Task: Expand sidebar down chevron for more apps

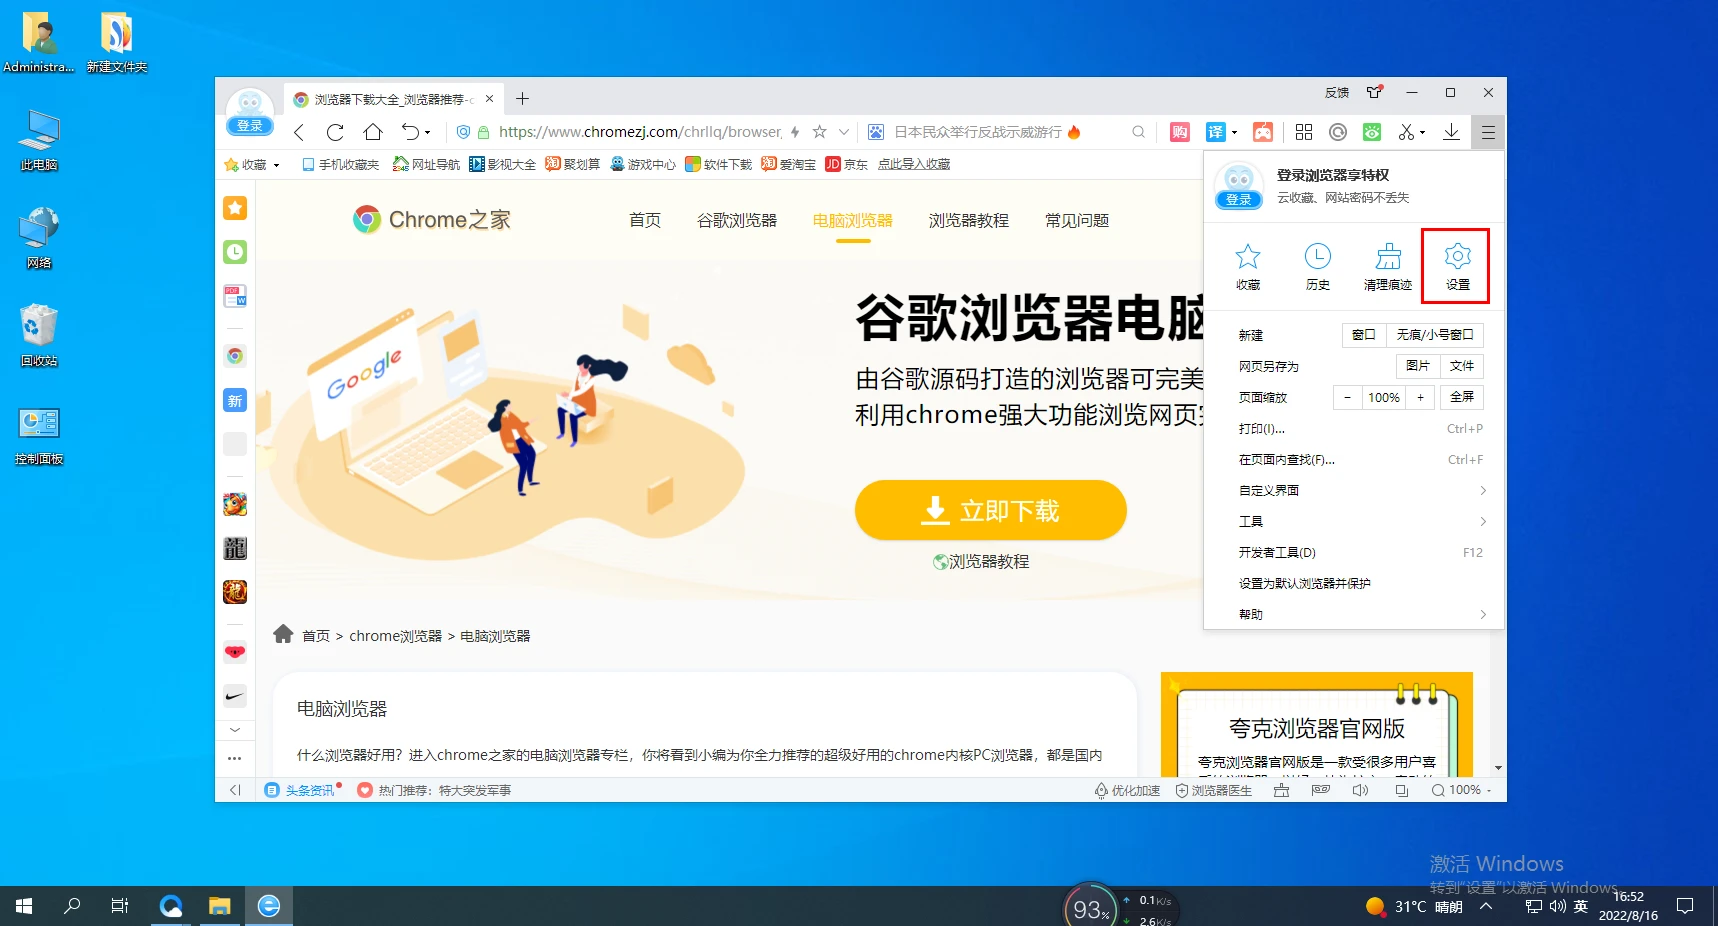Action: pos(235,730)
